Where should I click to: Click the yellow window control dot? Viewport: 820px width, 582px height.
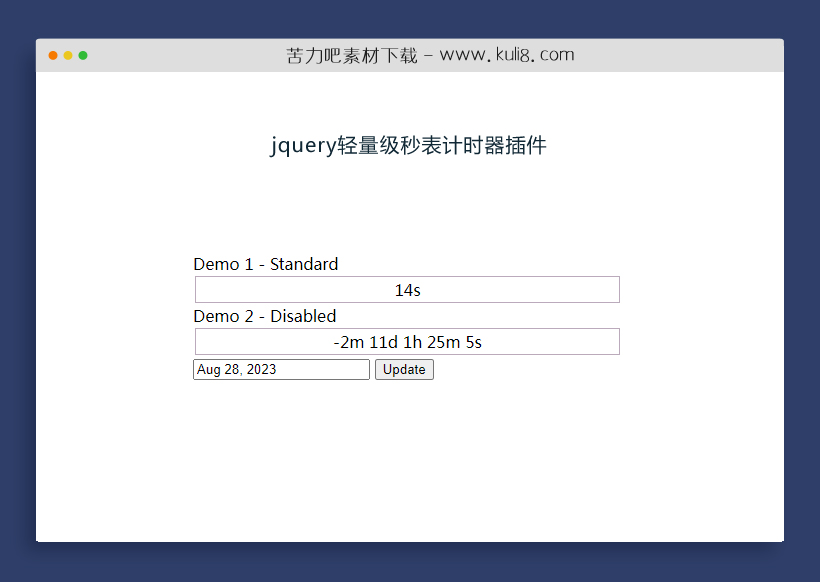[67, 56]
